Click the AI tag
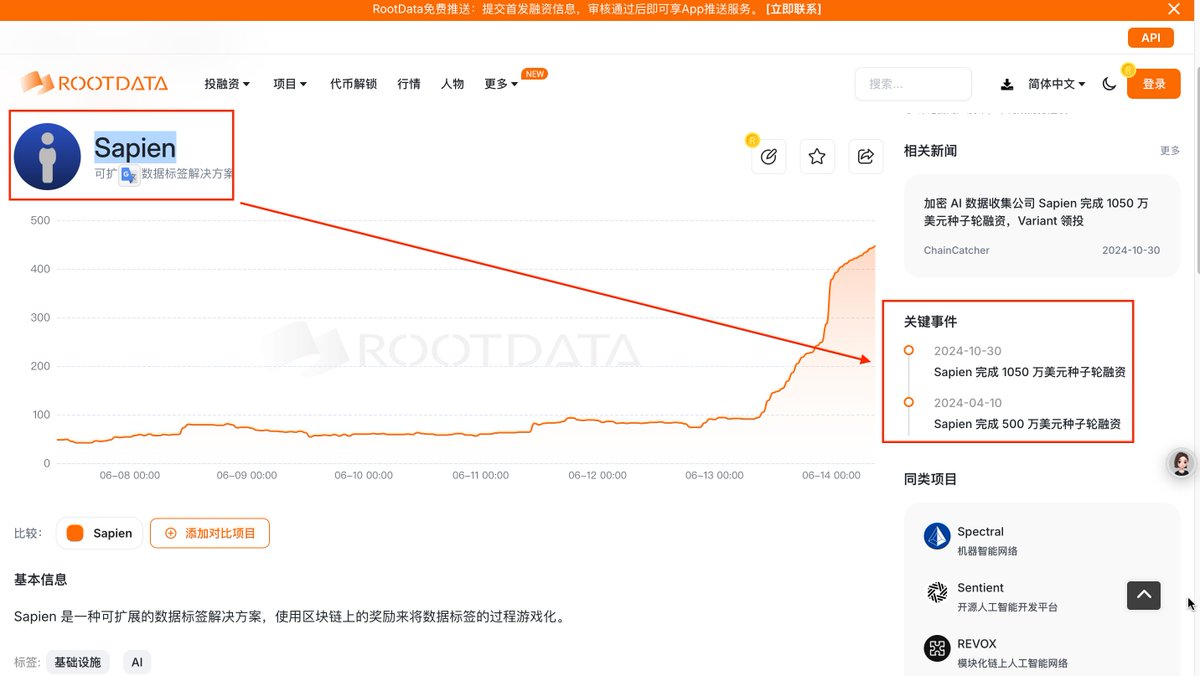The height and width of the screenshot is (676, 1200). click(137, 662)
